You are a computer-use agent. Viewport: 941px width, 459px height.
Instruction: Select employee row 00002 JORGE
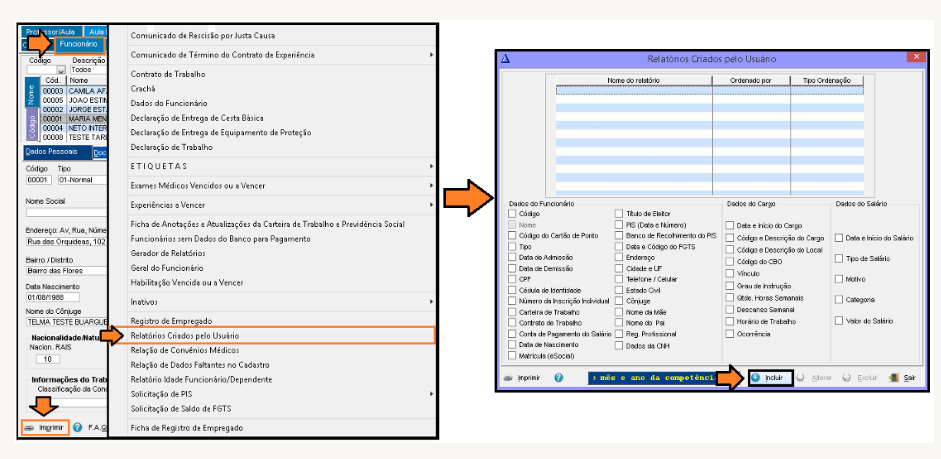coord(74,110)
